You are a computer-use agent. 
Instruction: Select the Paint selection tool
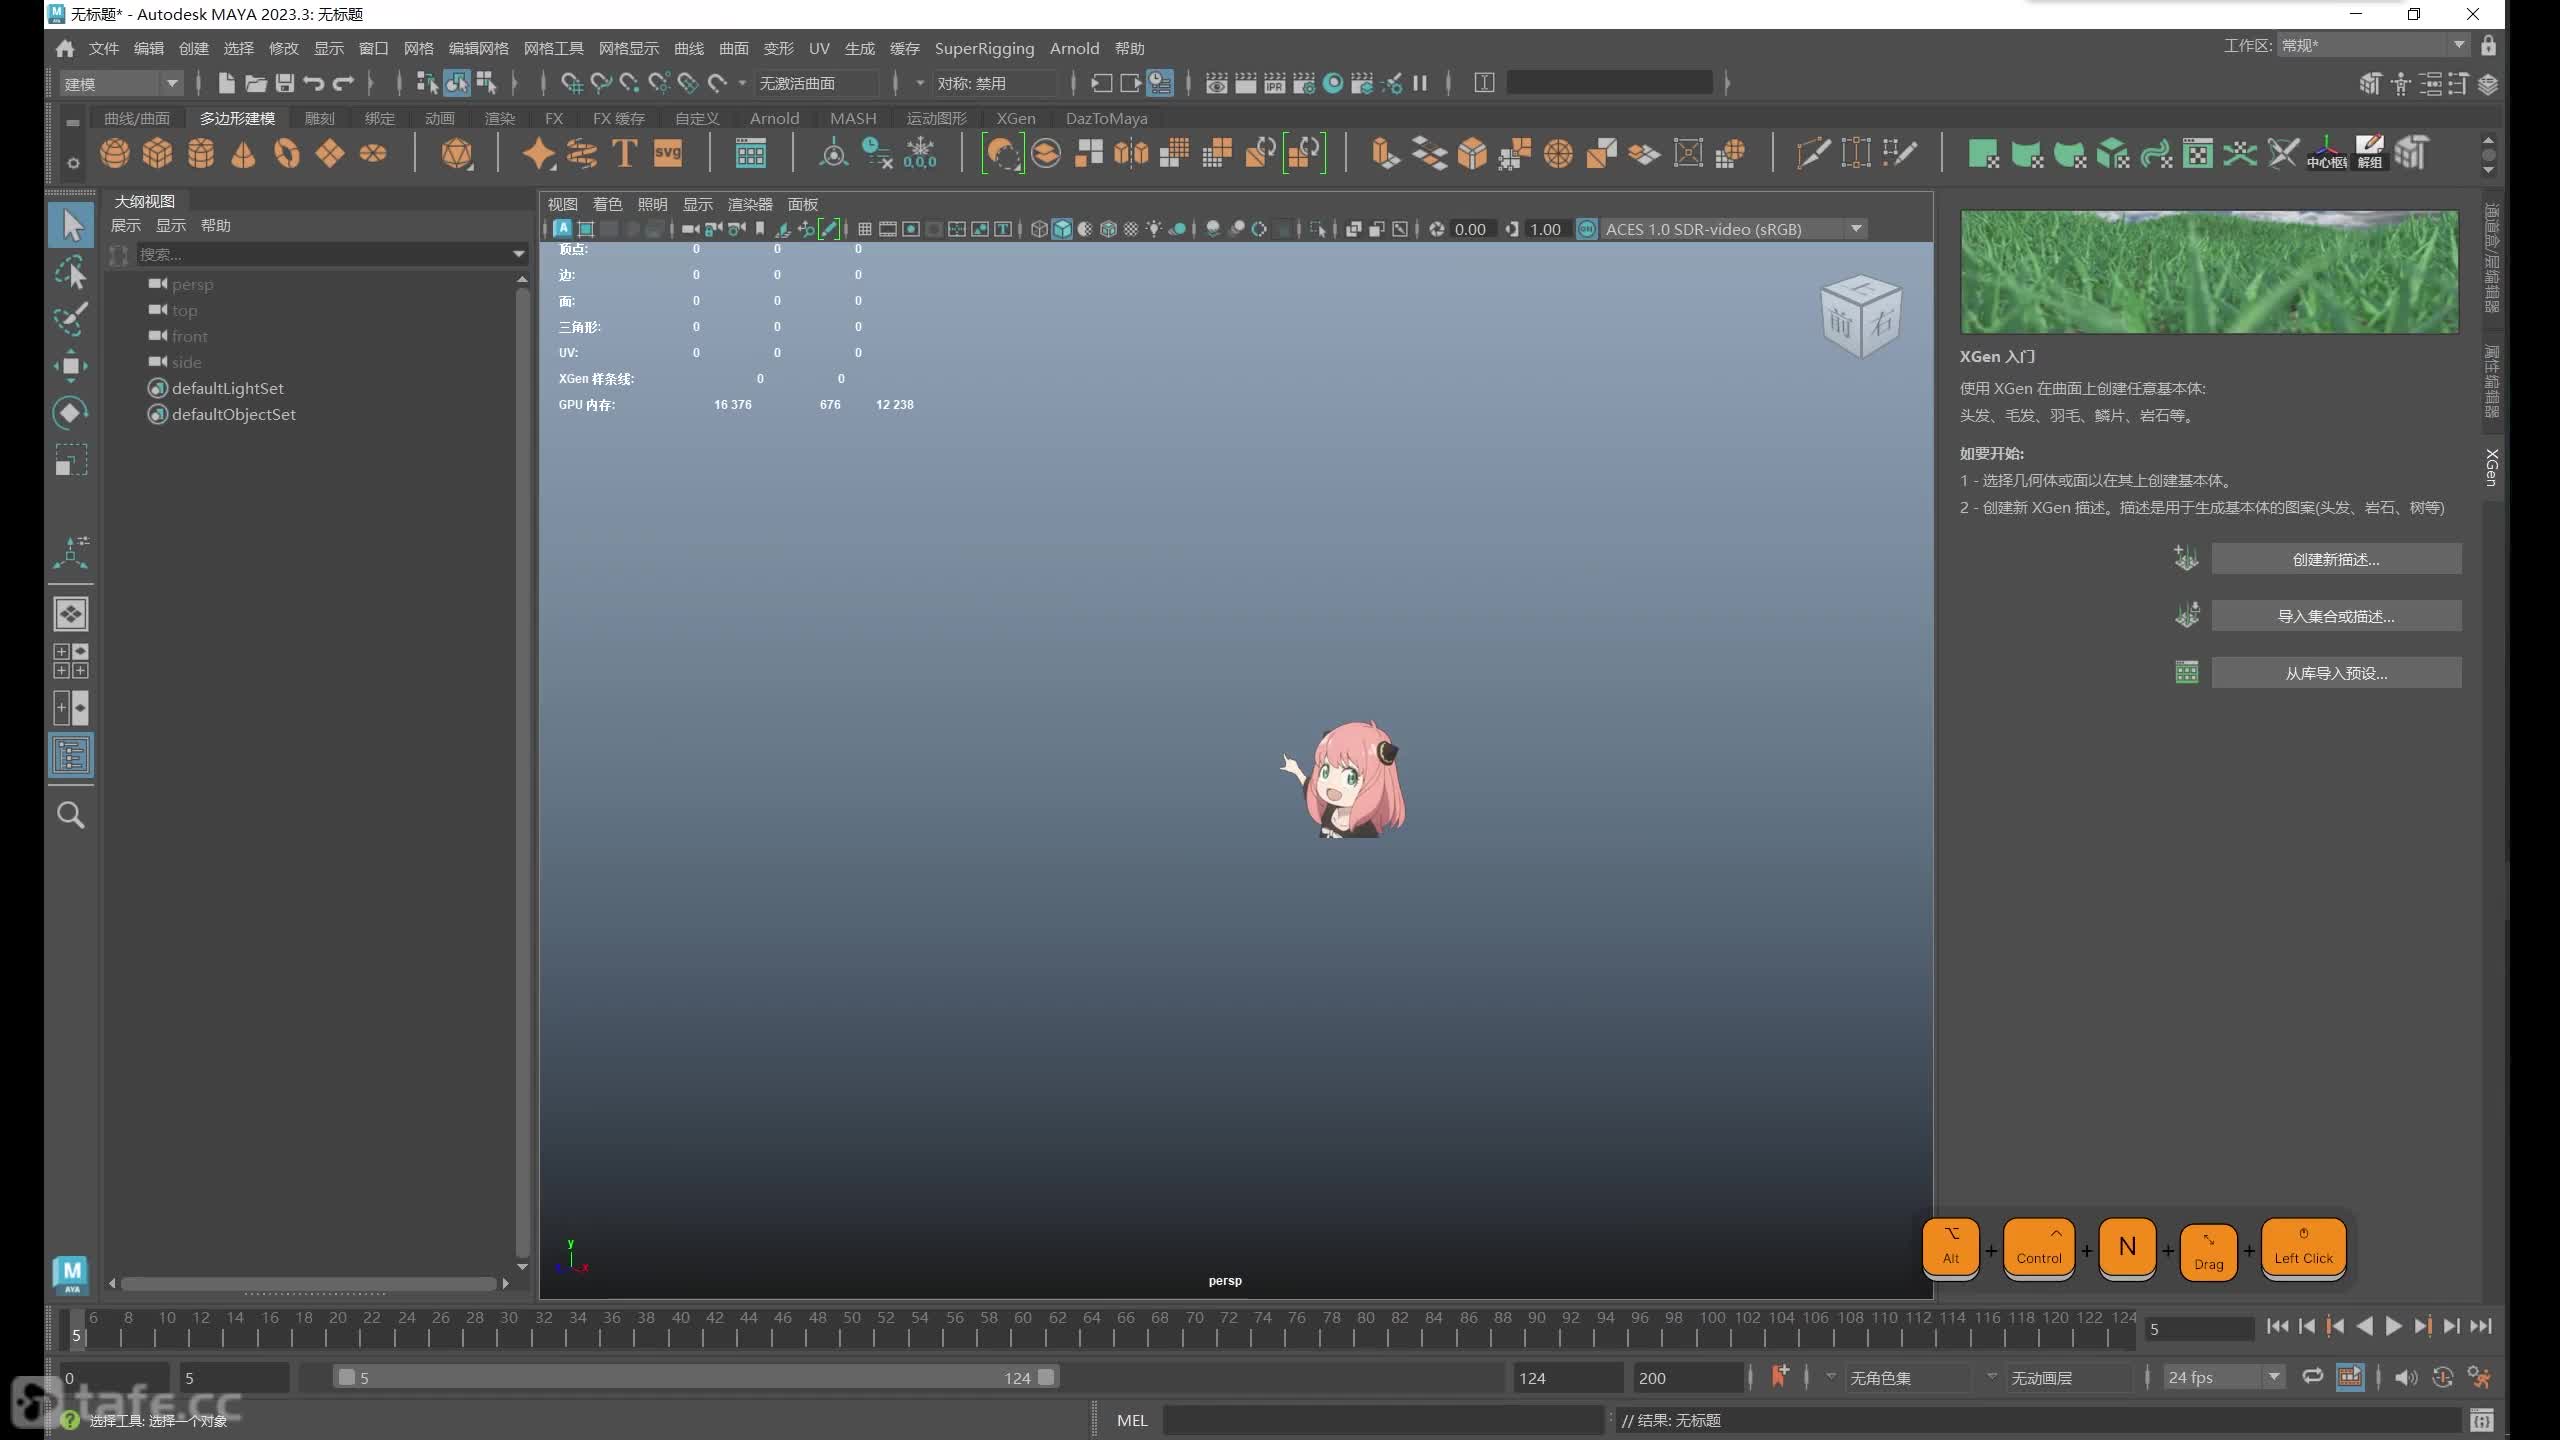point(71,319)
